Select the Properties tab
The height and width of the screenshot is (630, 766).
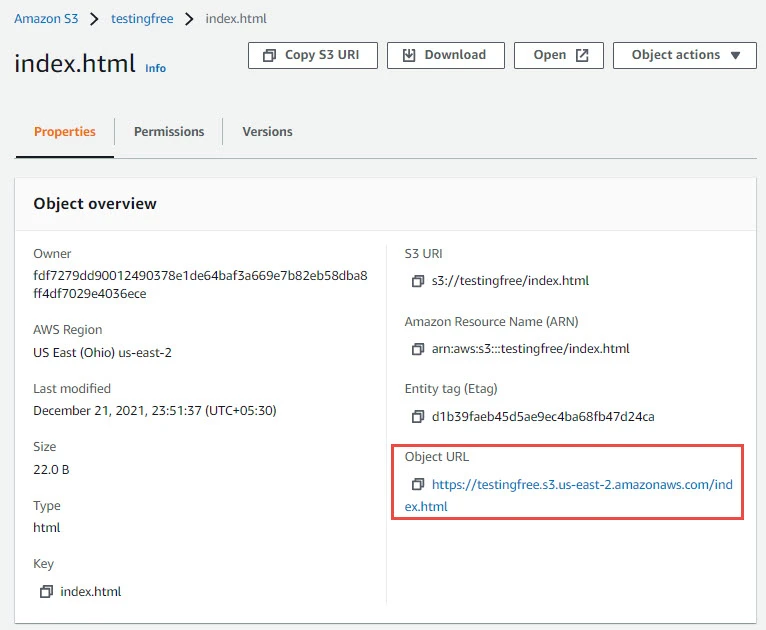pyautogui.click(x=65, y=132)
